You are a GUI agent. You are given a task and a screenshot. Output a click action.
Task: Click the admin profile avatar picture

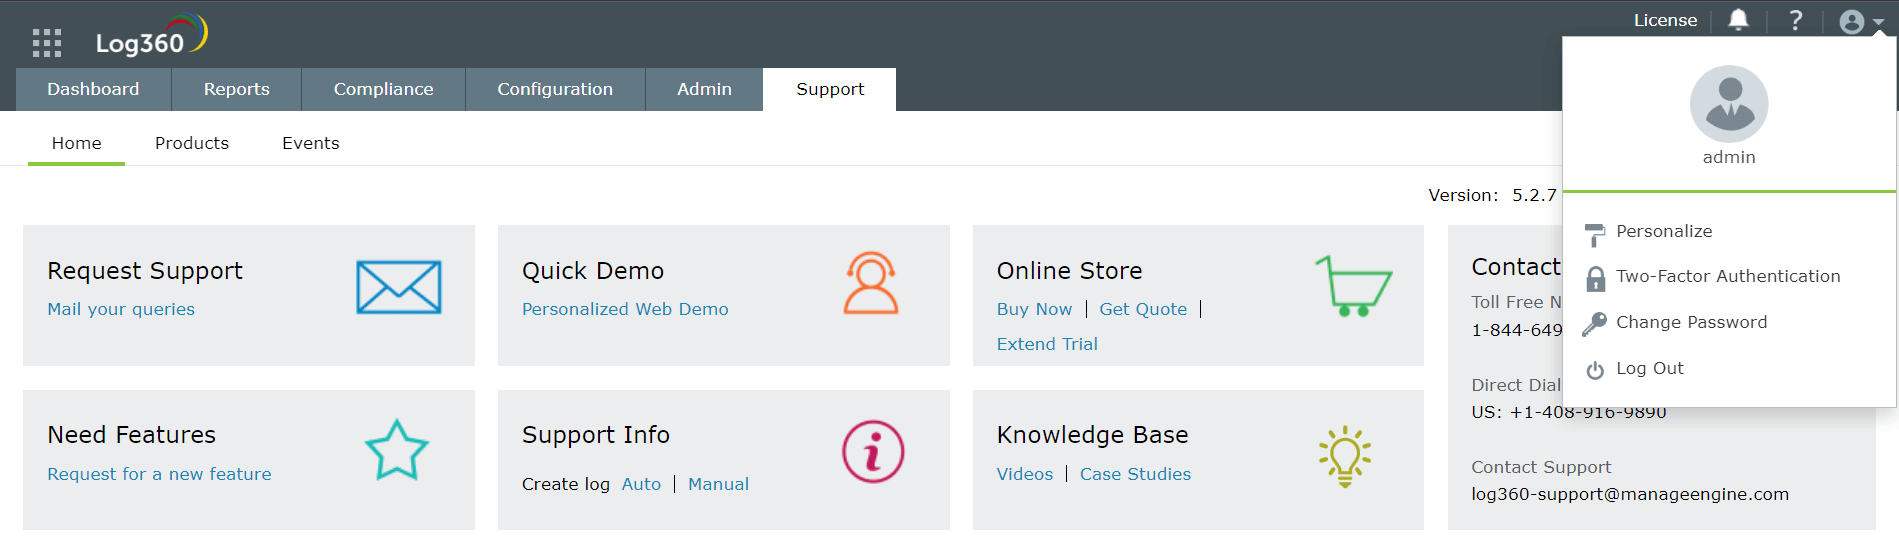coord(1729,104)
